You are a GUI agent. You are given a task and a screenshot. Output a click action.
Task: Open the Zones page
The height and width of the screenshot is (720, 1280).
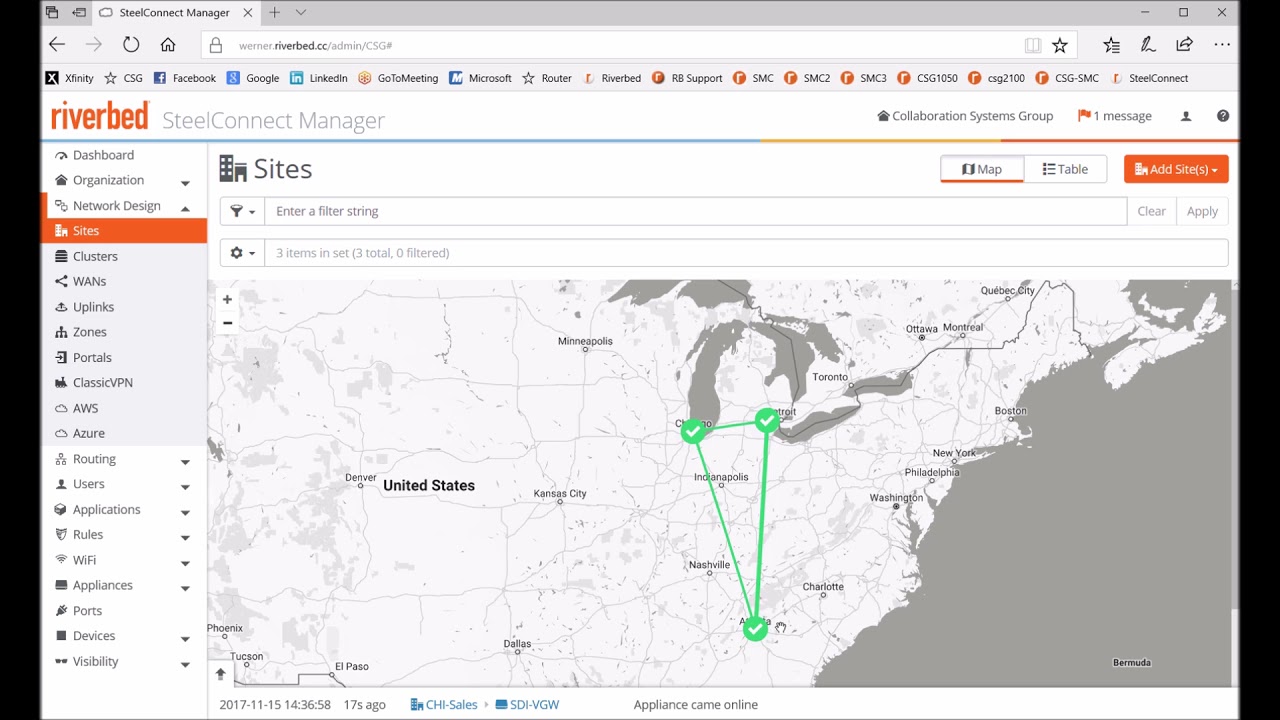pos(89,332)
